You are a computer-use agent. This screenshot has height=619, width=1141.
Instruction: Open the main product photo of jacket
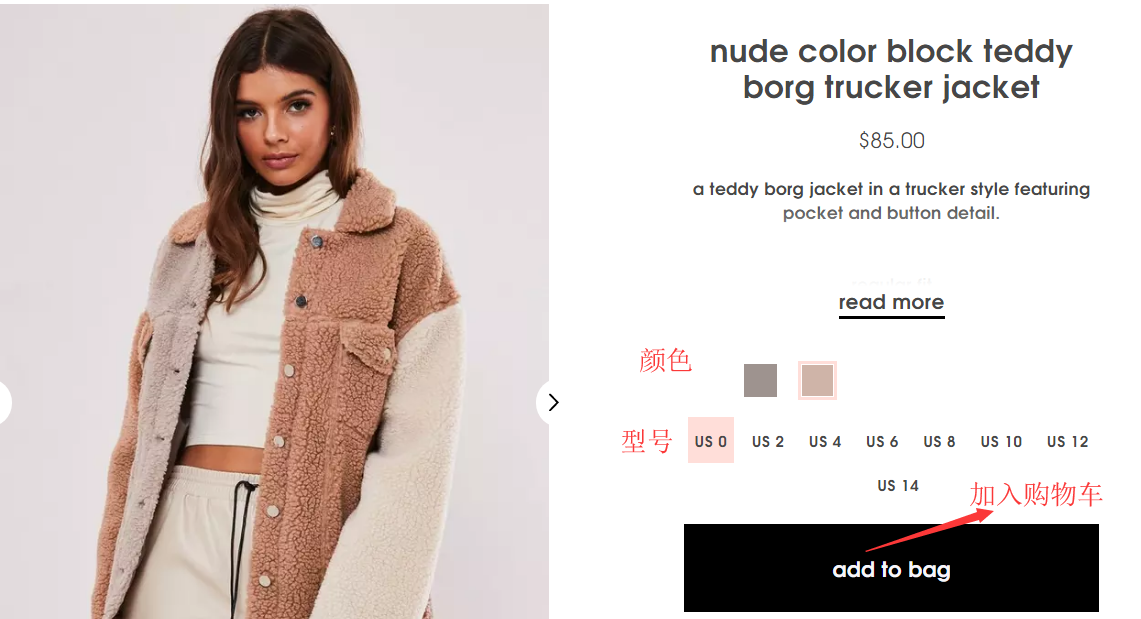[x=274, y=311]
